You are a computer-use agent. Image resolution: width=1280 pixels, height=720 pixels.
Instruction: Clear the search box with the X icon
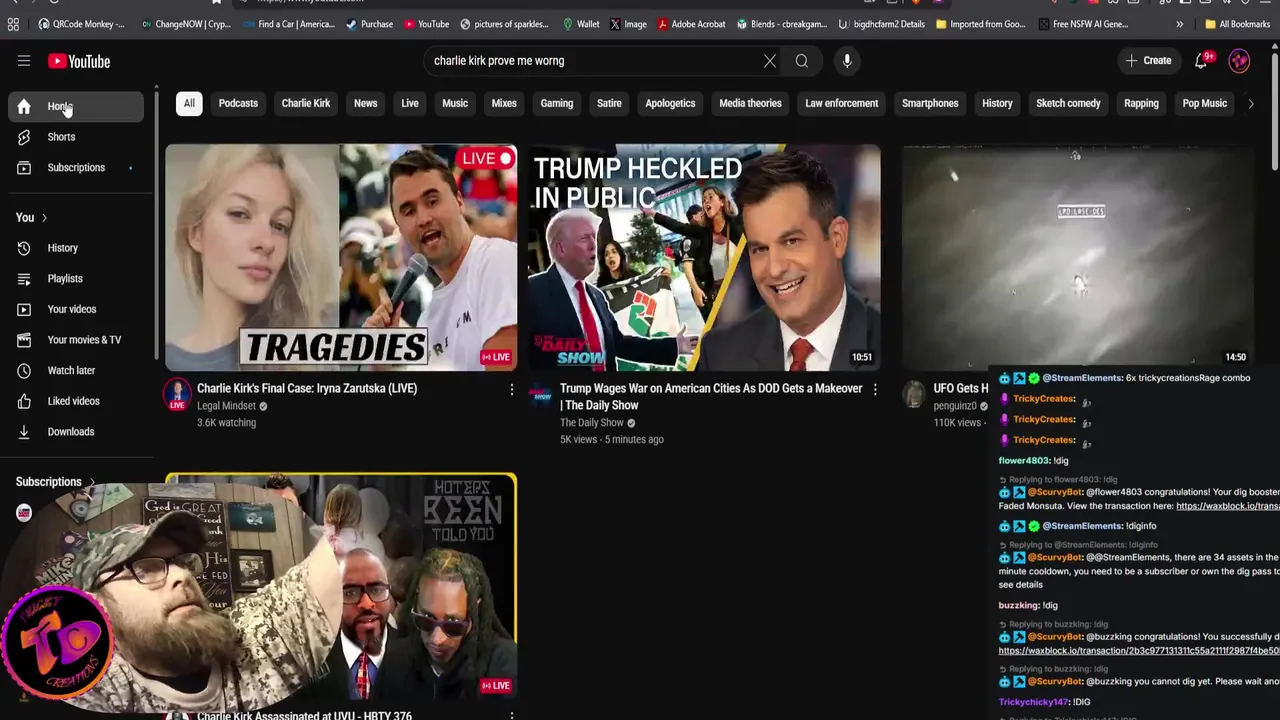tap(769, 61)
